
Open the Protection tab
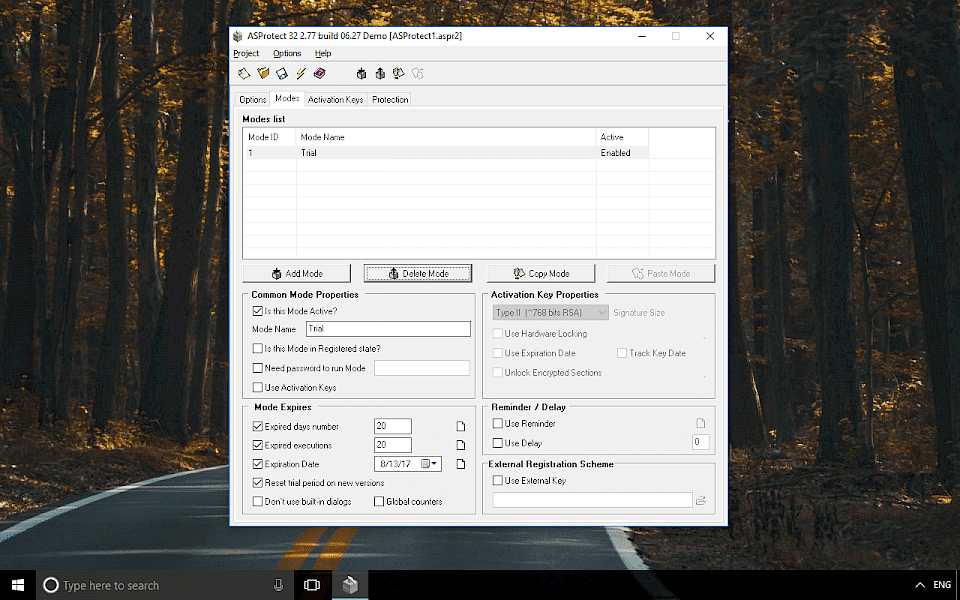390,99
